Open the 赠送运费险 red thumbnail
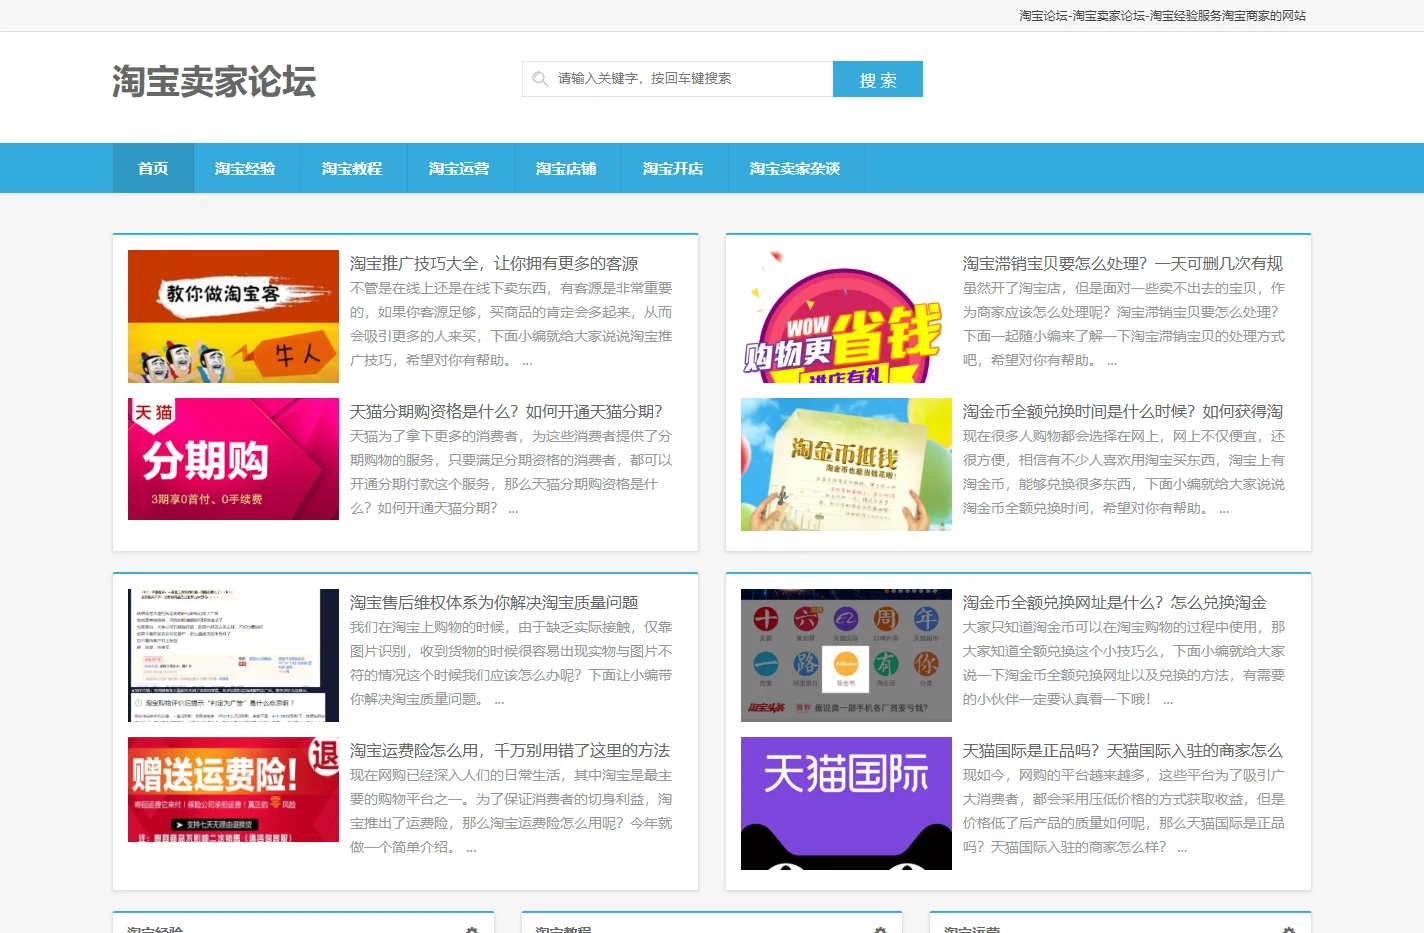This screenshot has width=1424, height=933. (x=233, y=789)
